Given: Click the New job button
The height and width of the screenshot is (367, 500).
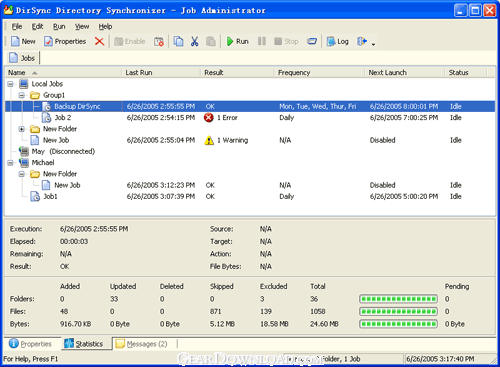Looking at the screenshot, I should pos(23,42).
